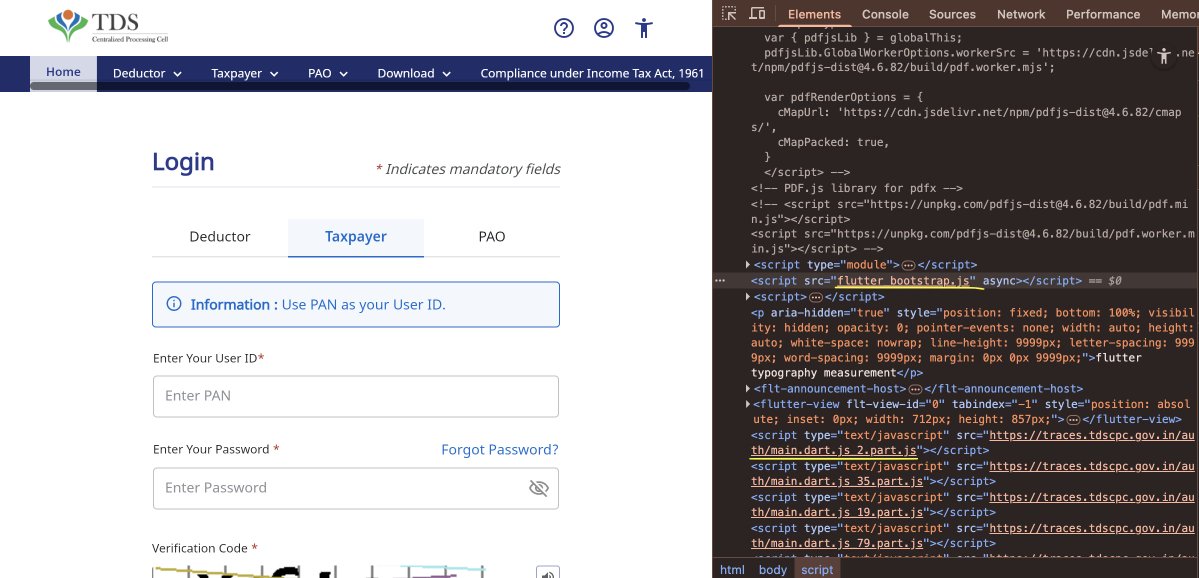Select the body breadcrumb in DevTools
This screenshot has width=1199, height=578.
[772, 570]
